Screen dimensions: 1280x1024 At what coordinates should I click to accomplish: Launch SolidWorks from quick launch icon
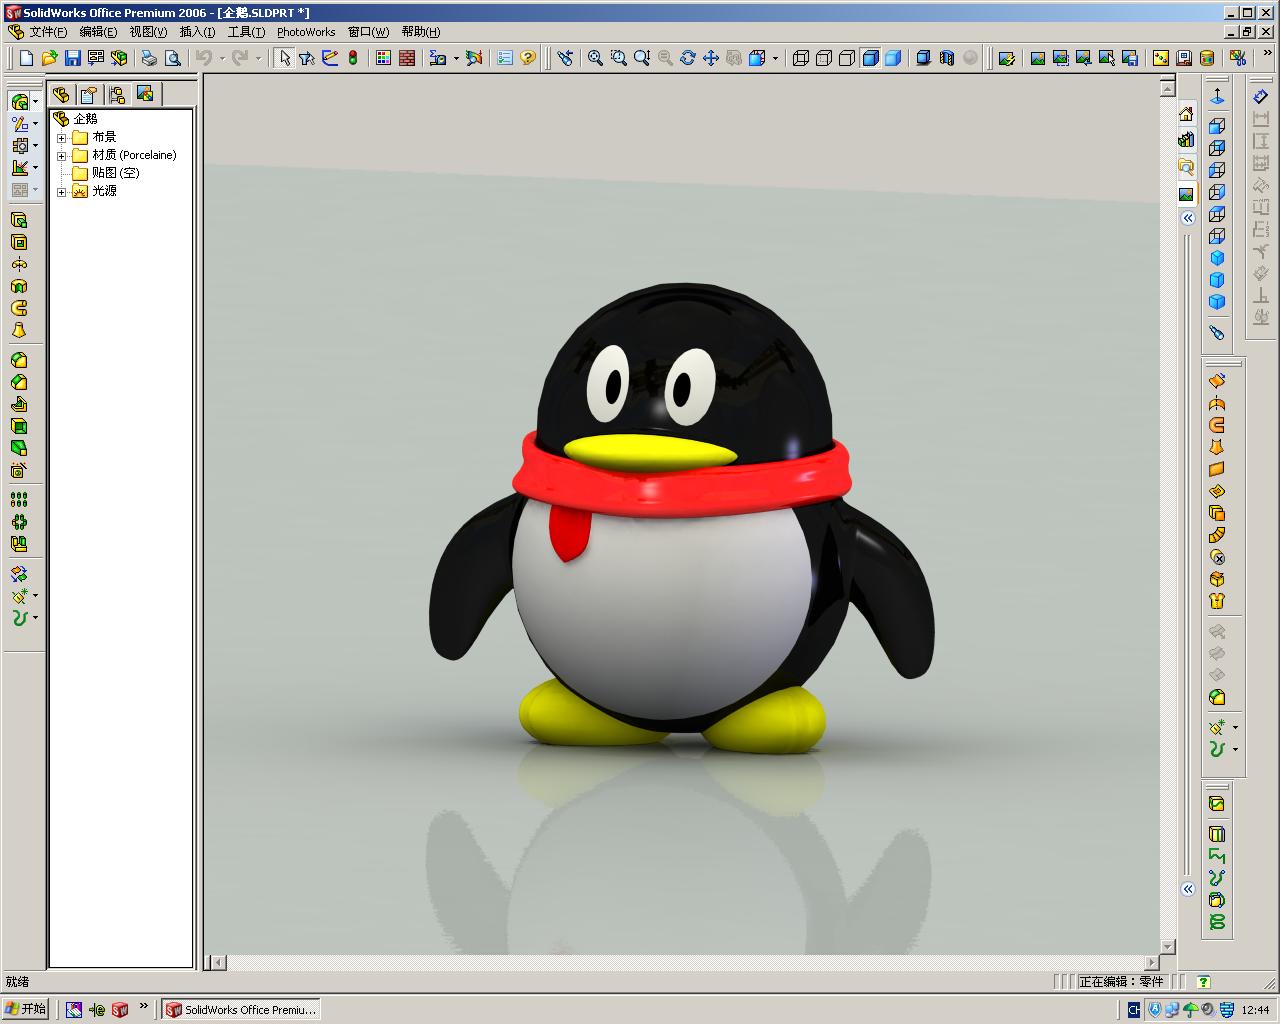(x=120, y=1010)
